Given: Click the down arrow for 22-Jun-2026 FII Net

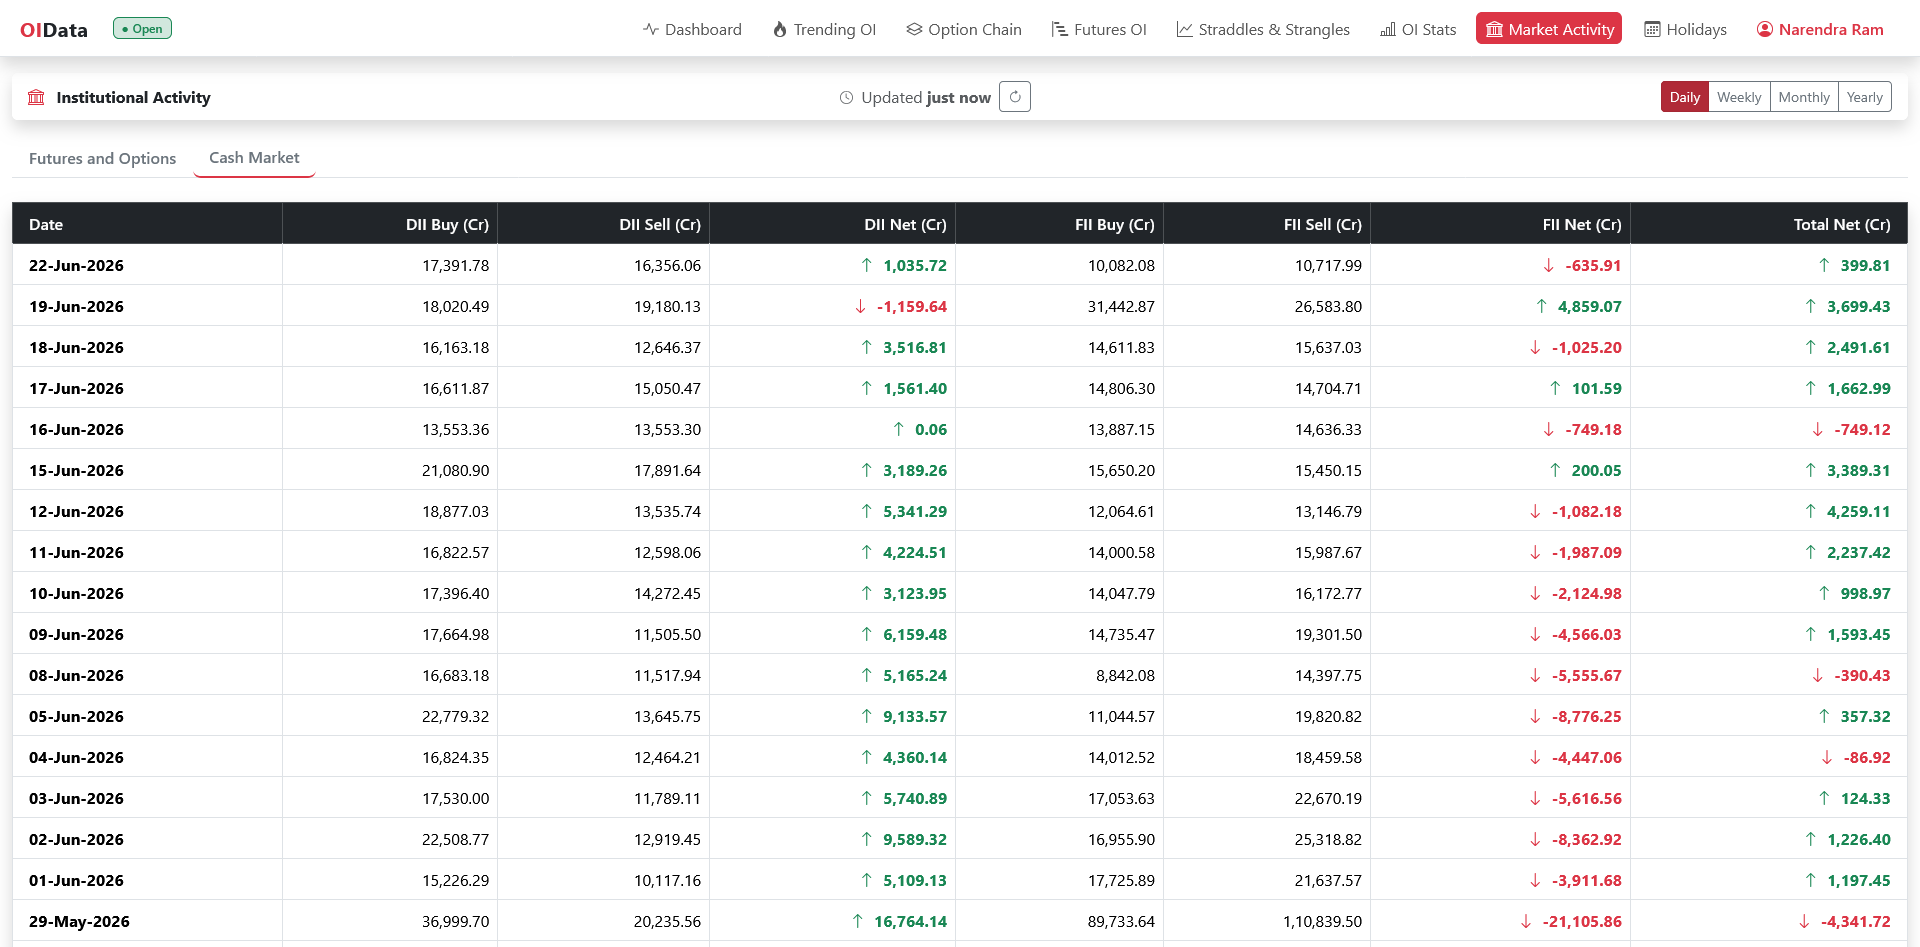Looking at the screenshot, I should [x=1549, y=265].
